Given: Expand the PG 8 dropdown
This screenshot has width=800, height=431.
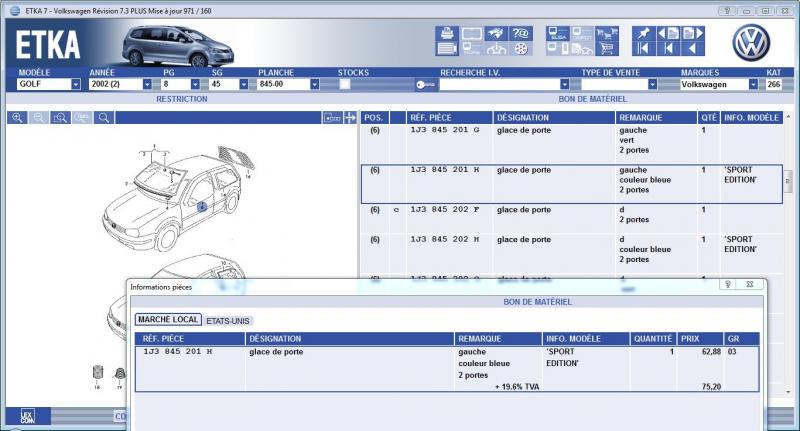Looking at the screenshot, I should [x=195, y=84].
